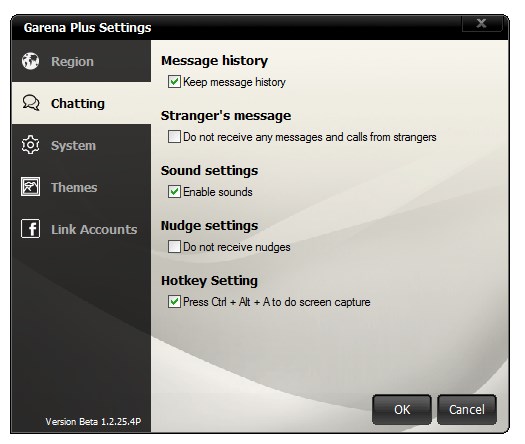Toggle the Ctrl + Alt + A screen capture hotkey
This screenshot has height=444, width=525.
[174, 301]
